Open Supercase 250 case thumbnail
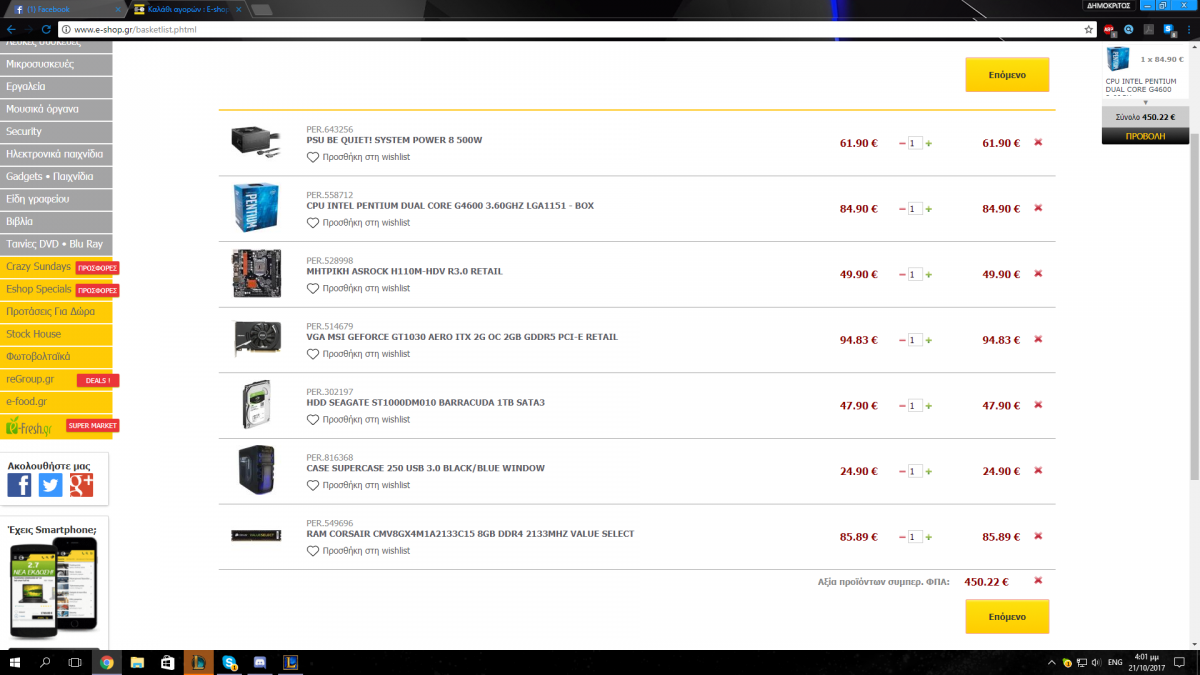Image resolution: width=1200 pixels, height=675 pixels. tap(256, 470)
